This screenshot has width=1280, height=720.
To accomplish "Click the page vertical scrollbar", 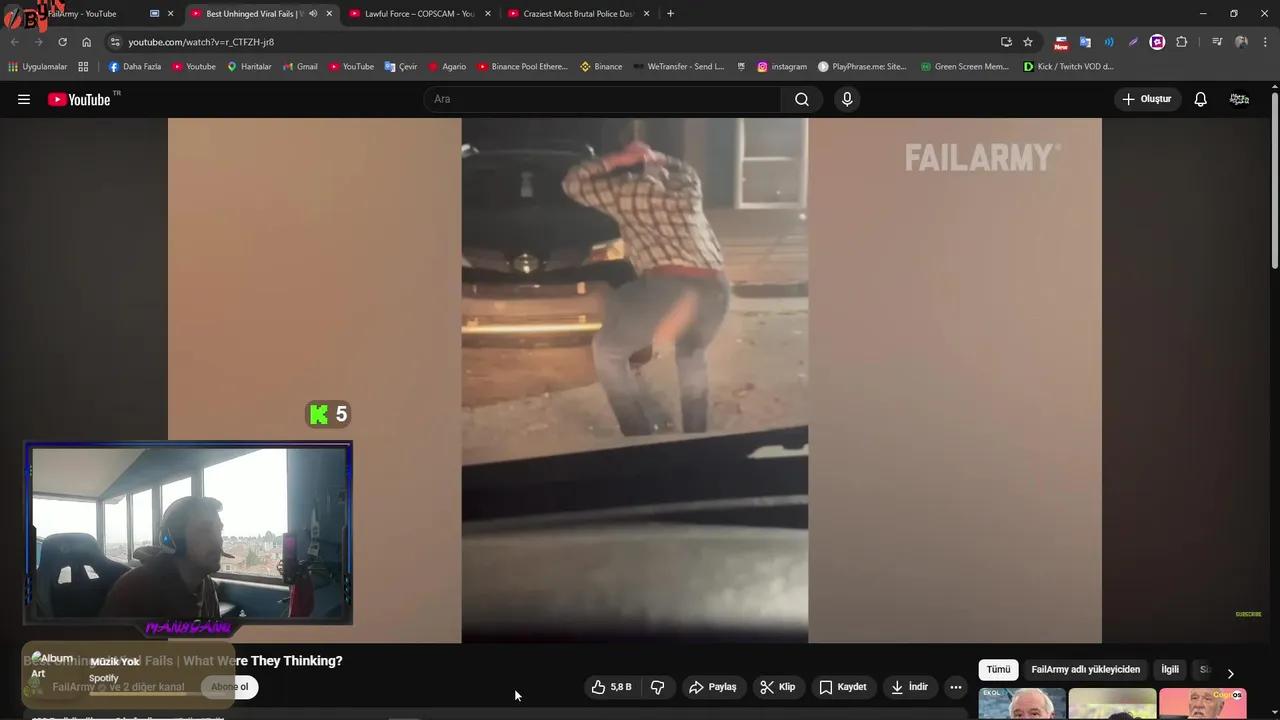I will coord(1275,180).
